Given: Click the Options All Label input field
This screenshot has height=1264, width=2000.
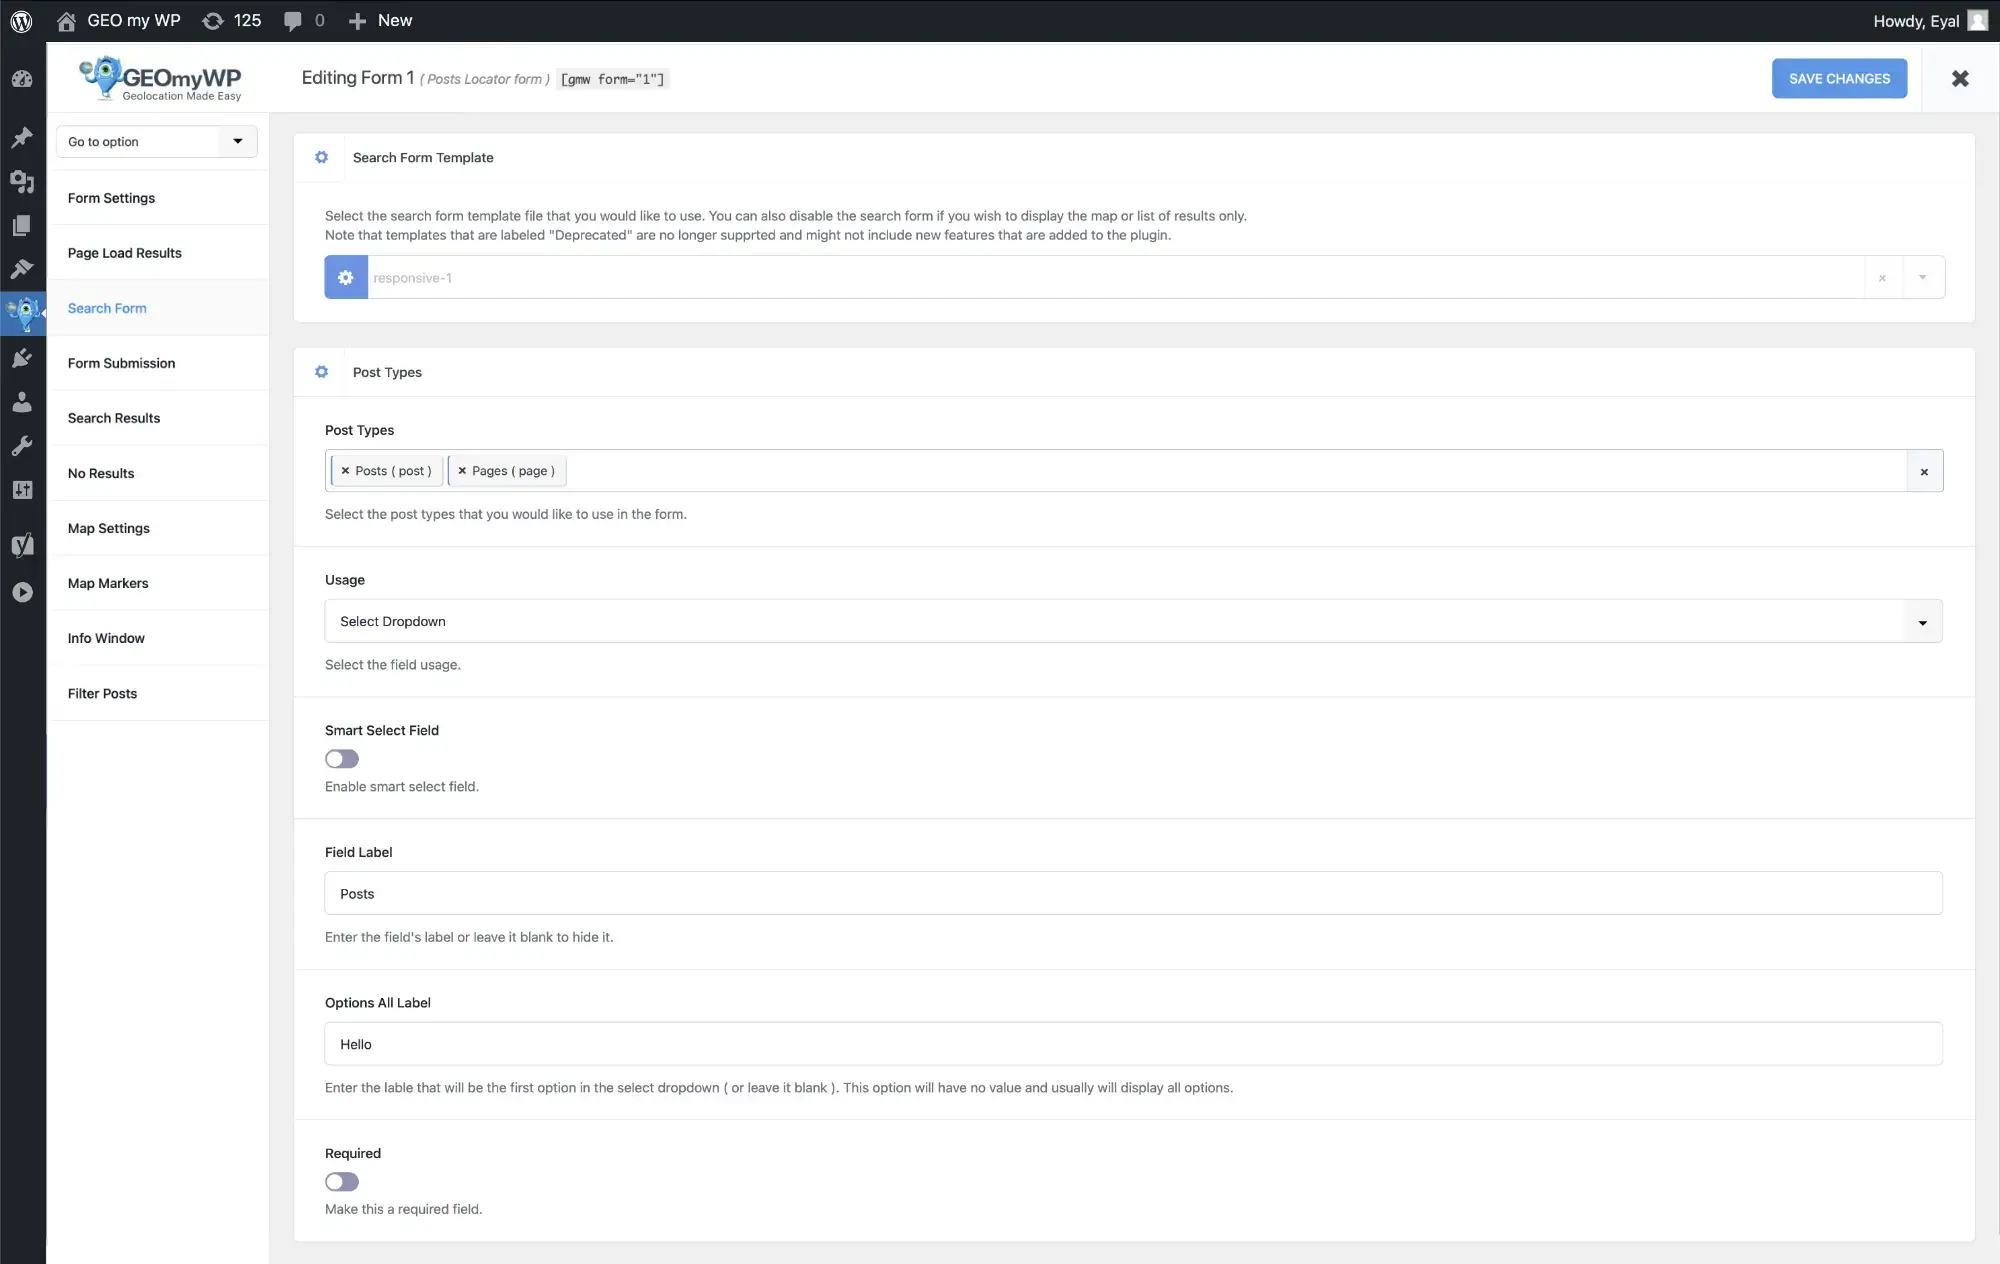Looking at the screenshot, I should point(1134,1044).
